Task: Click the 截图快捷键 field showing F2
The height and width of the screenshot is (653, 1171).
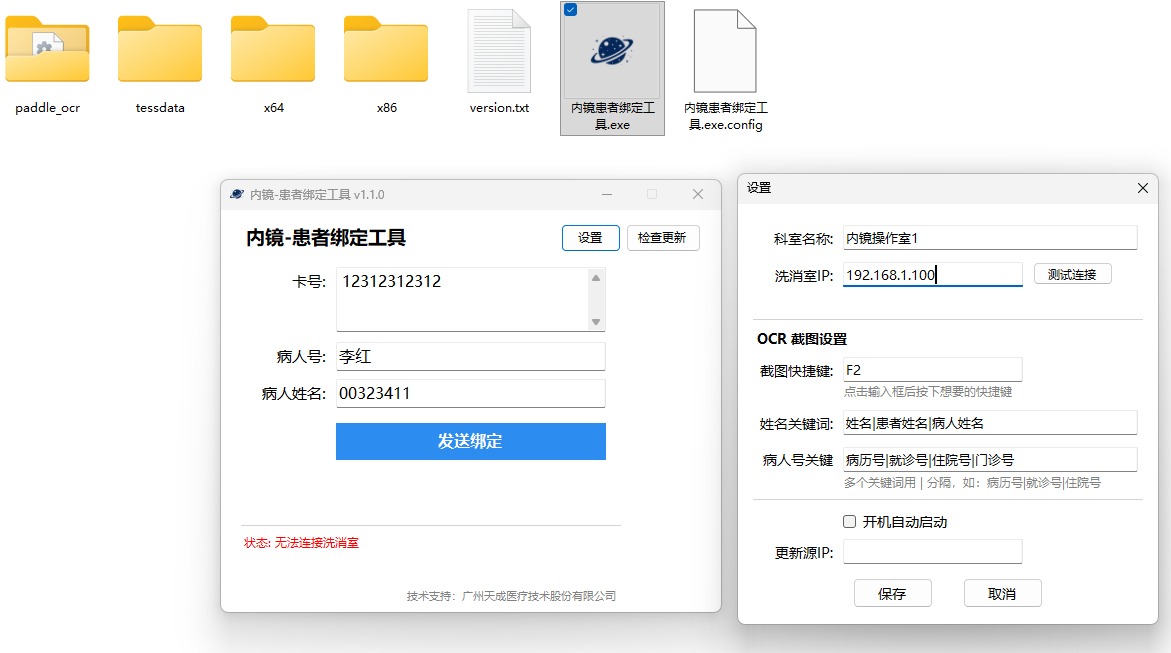Action: (x=933, y=370)
